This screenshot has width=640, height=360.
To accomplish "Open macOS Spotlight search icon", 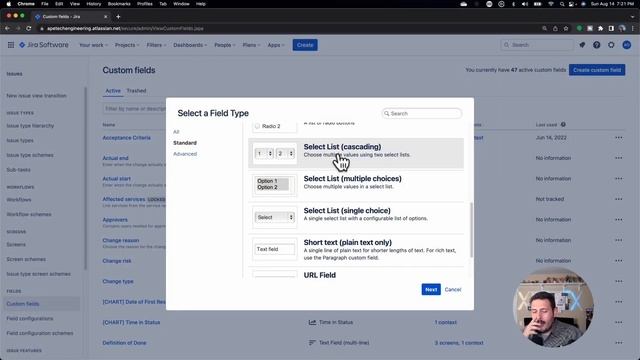I will click(562, 4).
